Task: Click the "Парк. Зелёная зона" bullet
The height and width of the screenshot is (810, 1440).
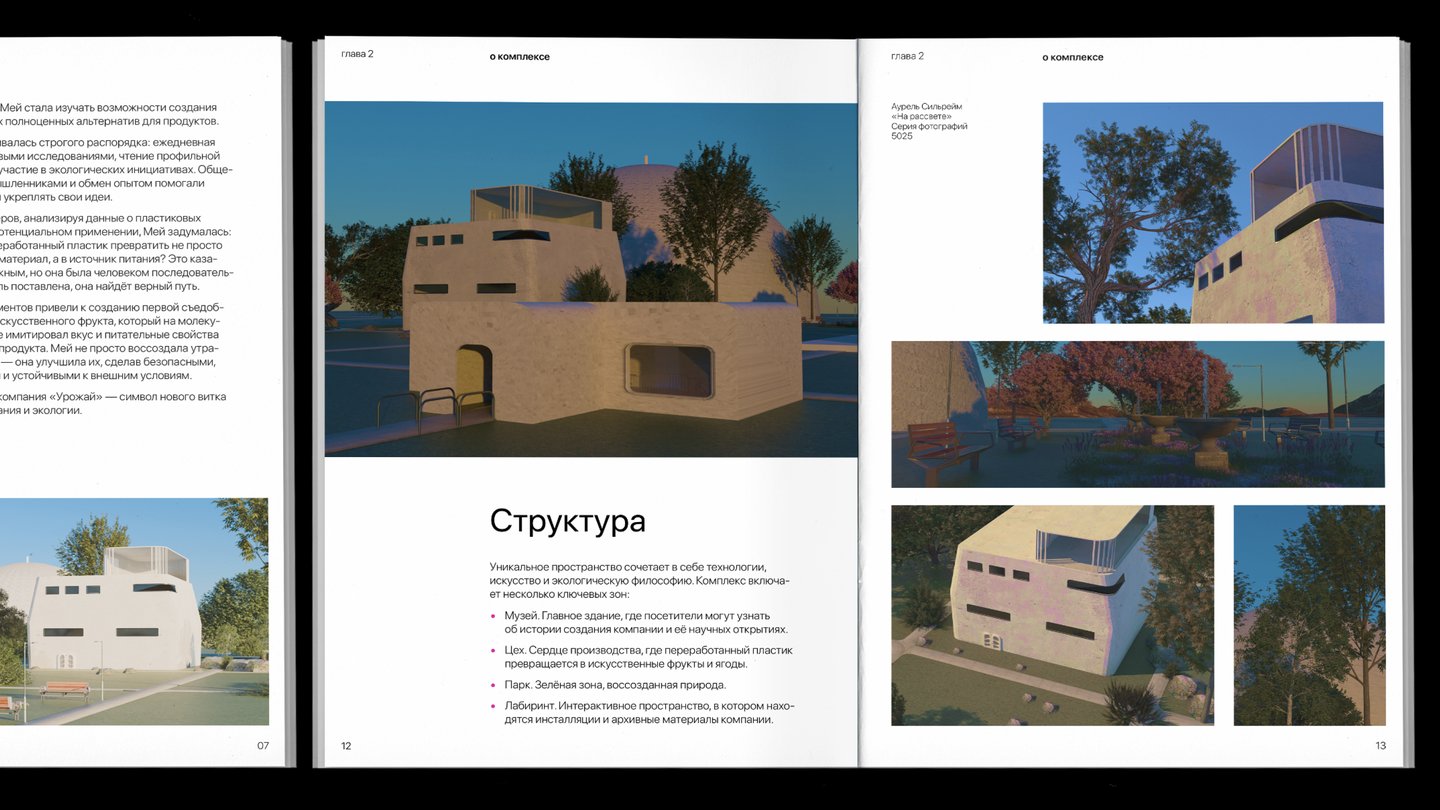Action: coord(608,685)
